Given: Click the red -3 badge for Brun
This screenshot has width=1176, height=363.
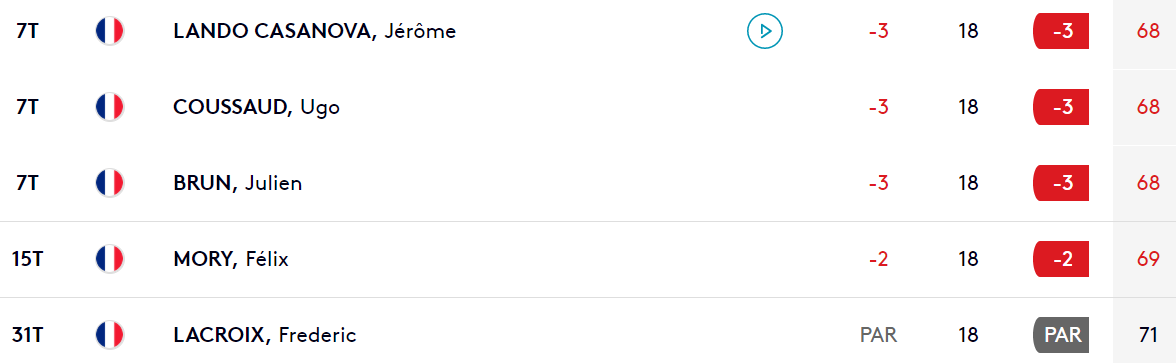Looking at the screenshot, I should point(1060,183).
